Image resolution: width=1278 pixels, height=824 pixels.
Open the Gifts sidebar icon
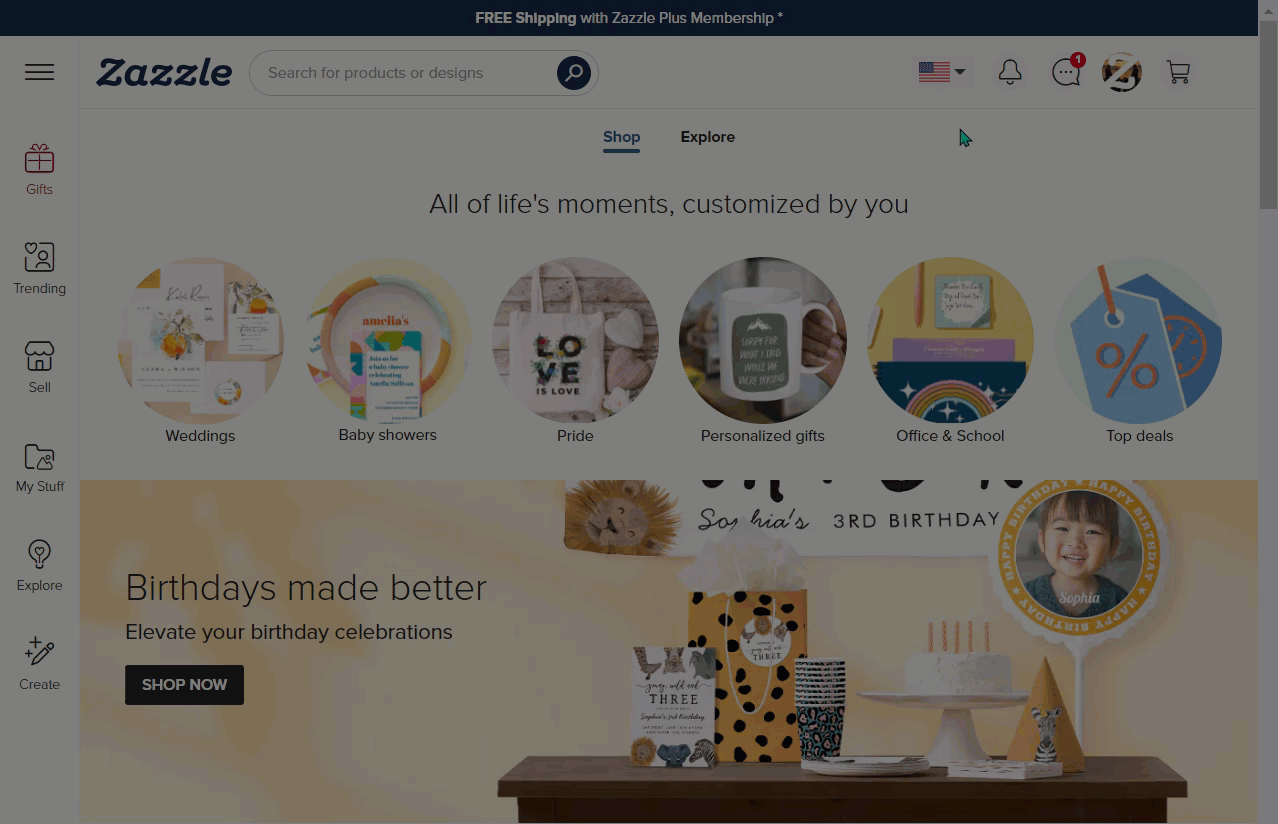coord(40,159)
